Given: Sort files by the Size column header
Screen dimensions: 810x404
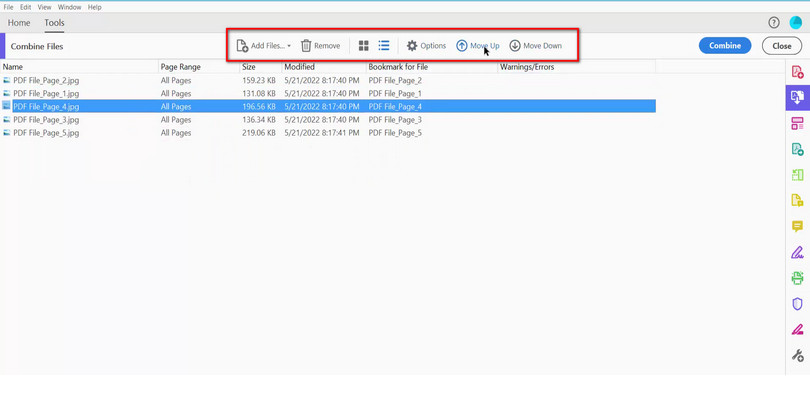Looking at the screenshot, I should point(249,67).
